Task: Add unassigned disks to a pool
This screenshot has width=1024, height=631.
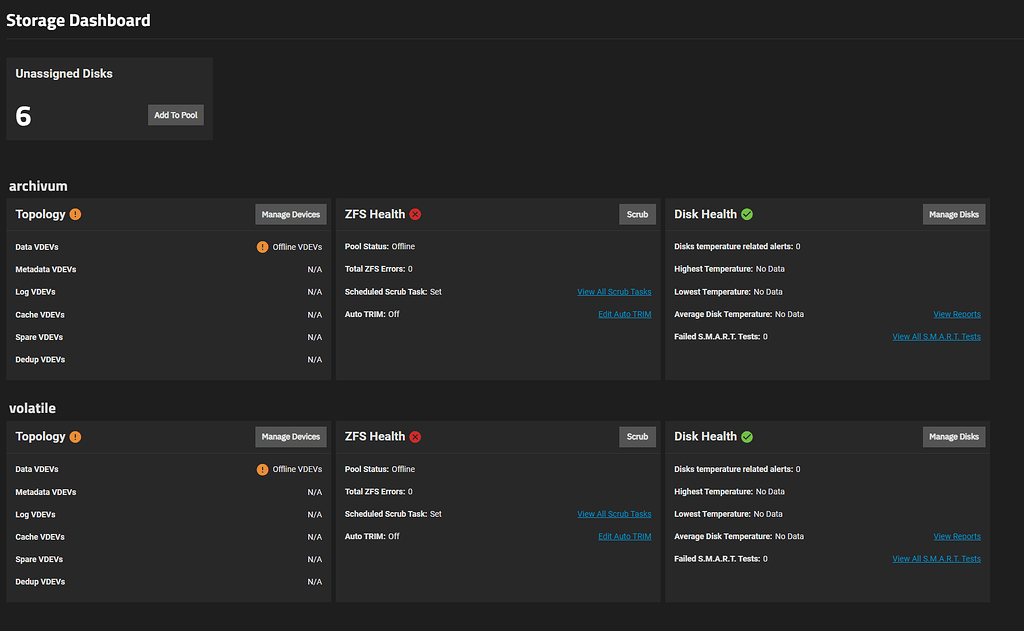Action: pos(175,114)
